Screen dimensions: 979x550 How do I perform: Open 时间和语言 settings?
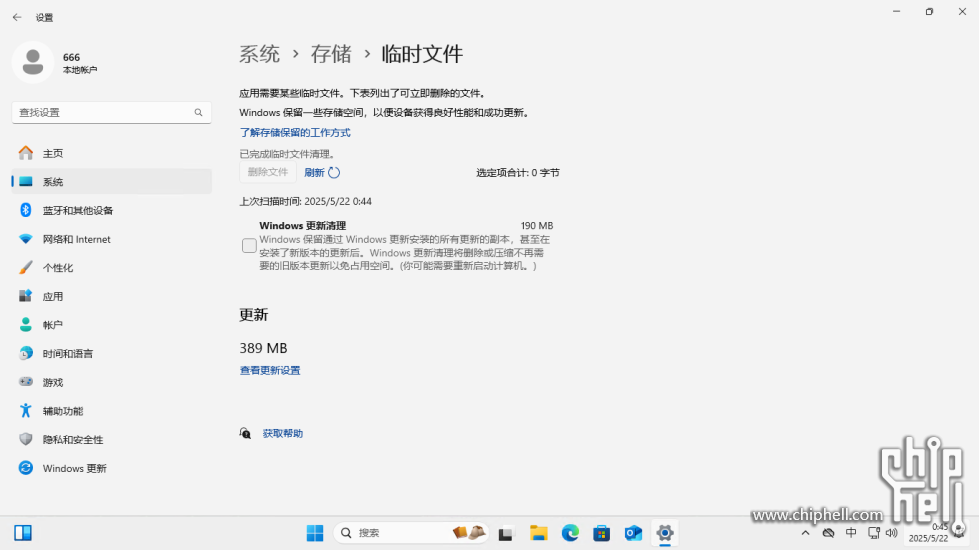[112, 354]
